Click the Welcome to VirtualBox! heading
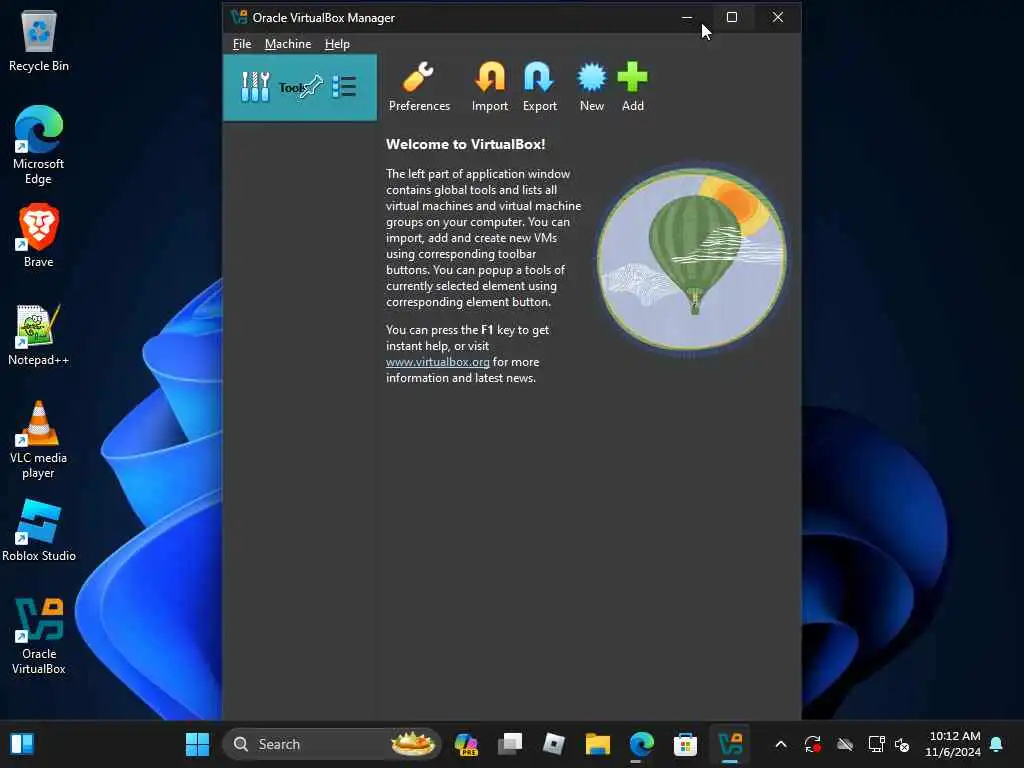 pyautogui.click(x=465, y=144)
